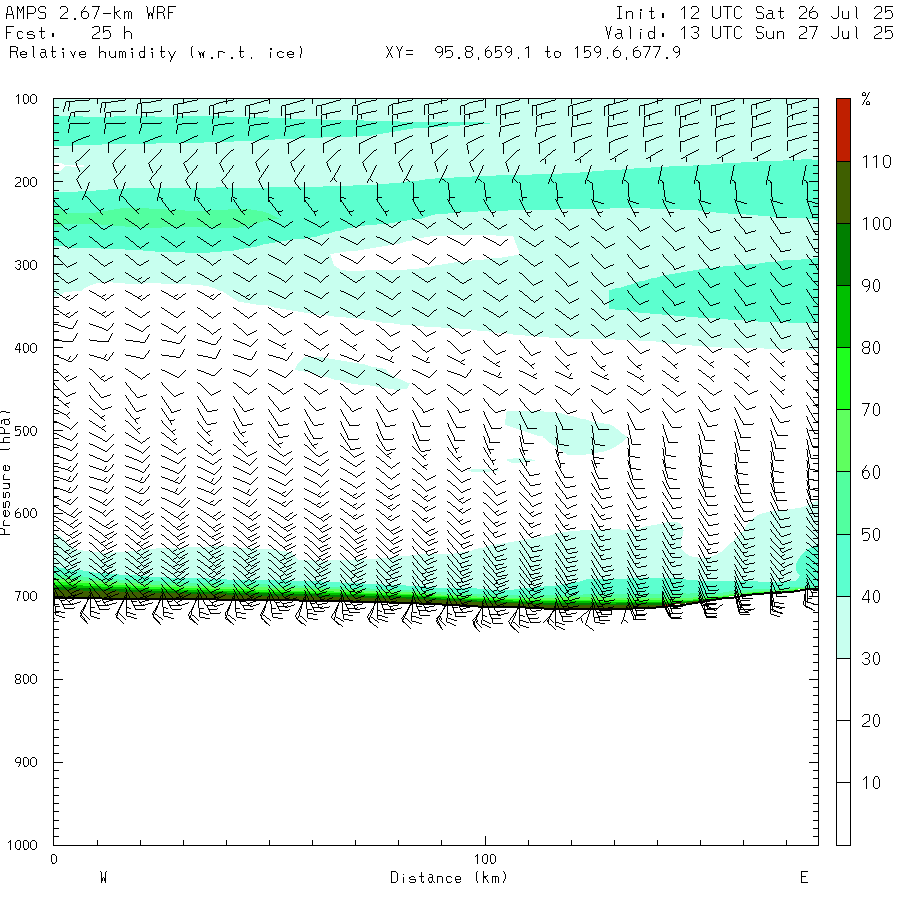Select the bright green 70-80 colorbar segment
The height and width of the screenshot is (900, 900).
(843, 378)
